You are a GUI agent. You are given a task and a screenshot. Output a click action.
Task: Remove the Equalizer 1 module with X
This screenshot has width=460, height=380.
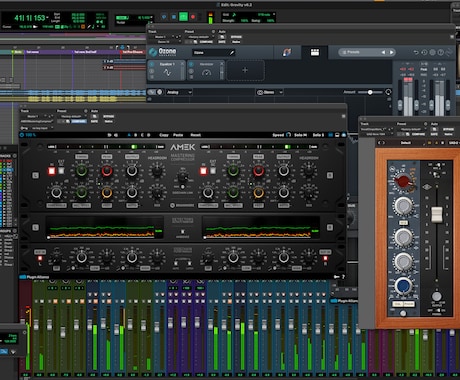[182, 63]
